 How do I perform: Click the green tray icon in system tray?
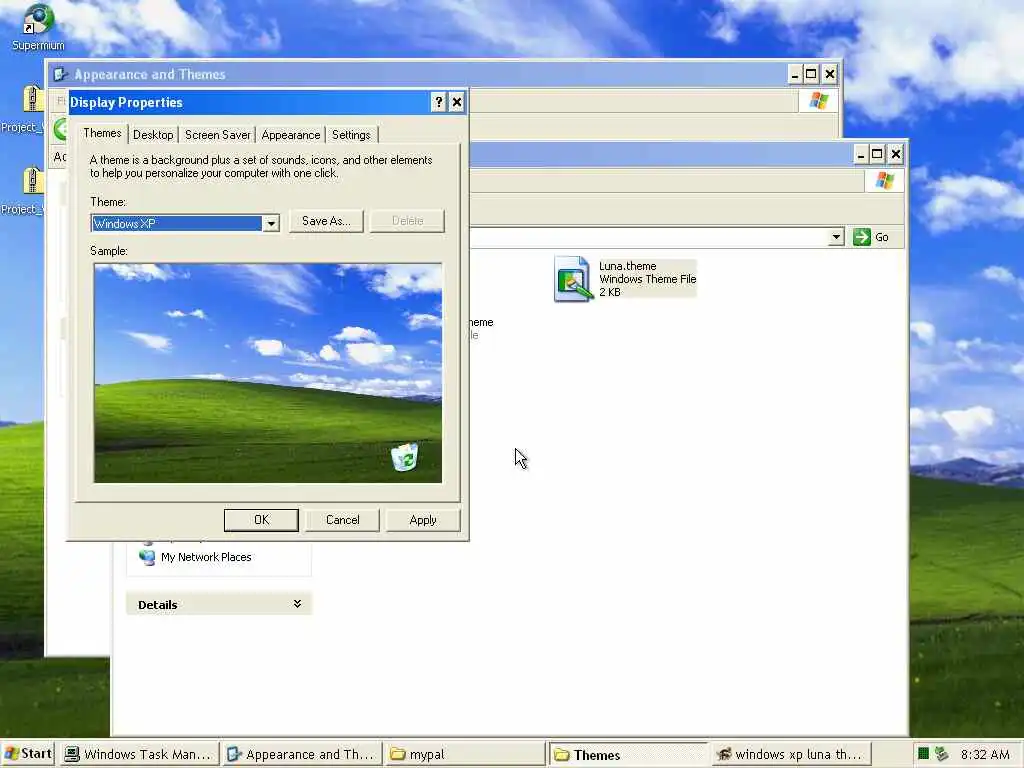(923, 754)
